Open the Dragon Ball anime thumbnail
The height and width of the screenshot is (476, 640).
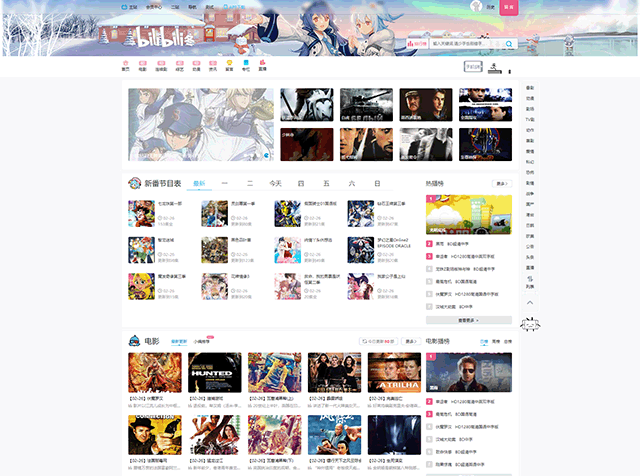tap(141, 214)
